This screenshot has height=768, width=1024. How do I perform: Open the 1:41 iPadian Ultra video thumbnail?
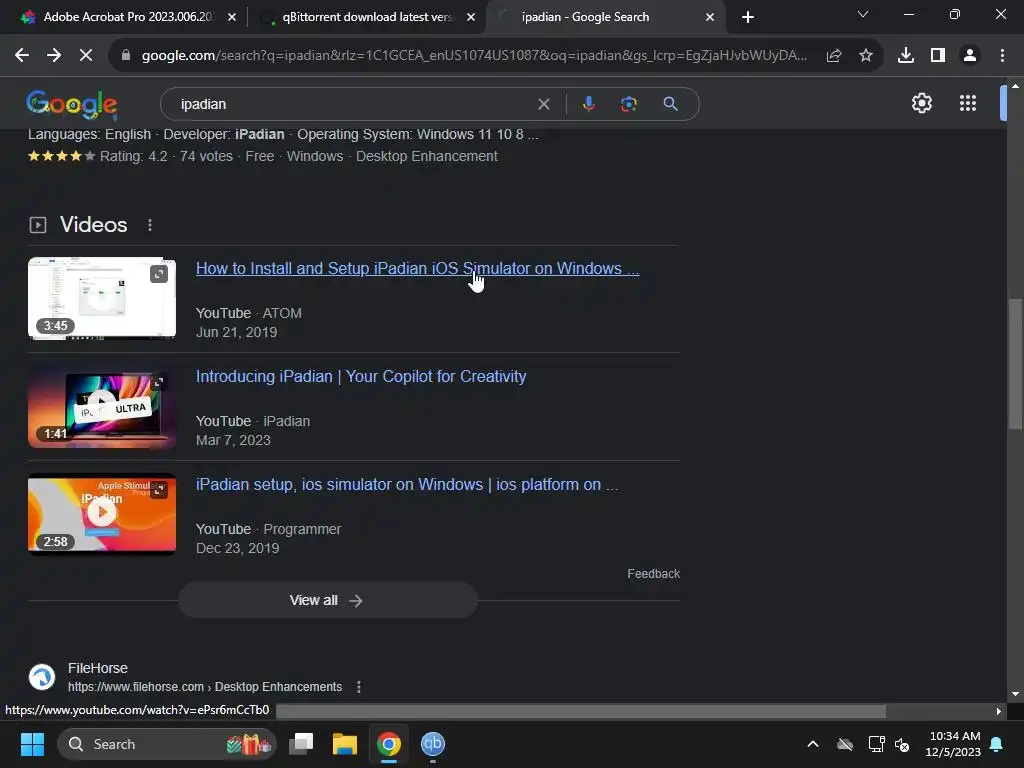click(x=102, y=406)
